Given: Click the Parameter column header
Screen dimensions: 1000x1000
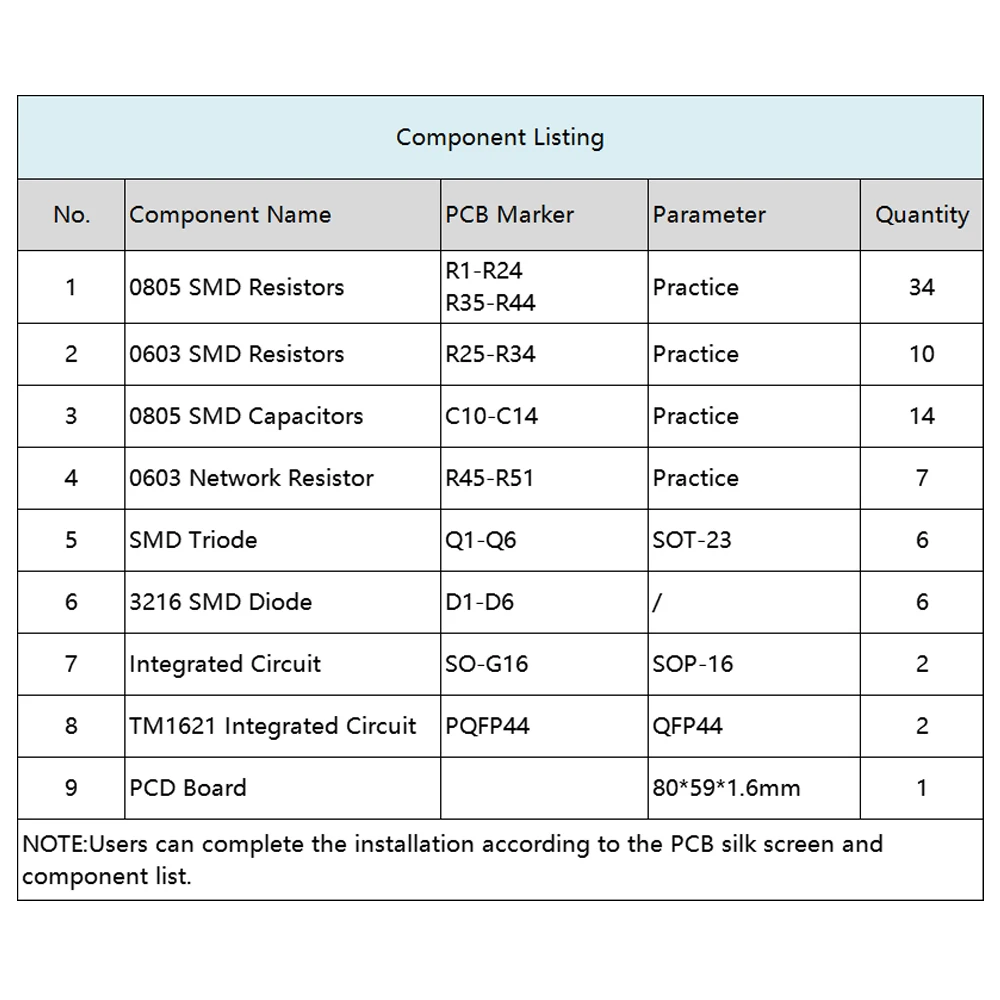Looking at the screenshot, I should click(709, 215).
